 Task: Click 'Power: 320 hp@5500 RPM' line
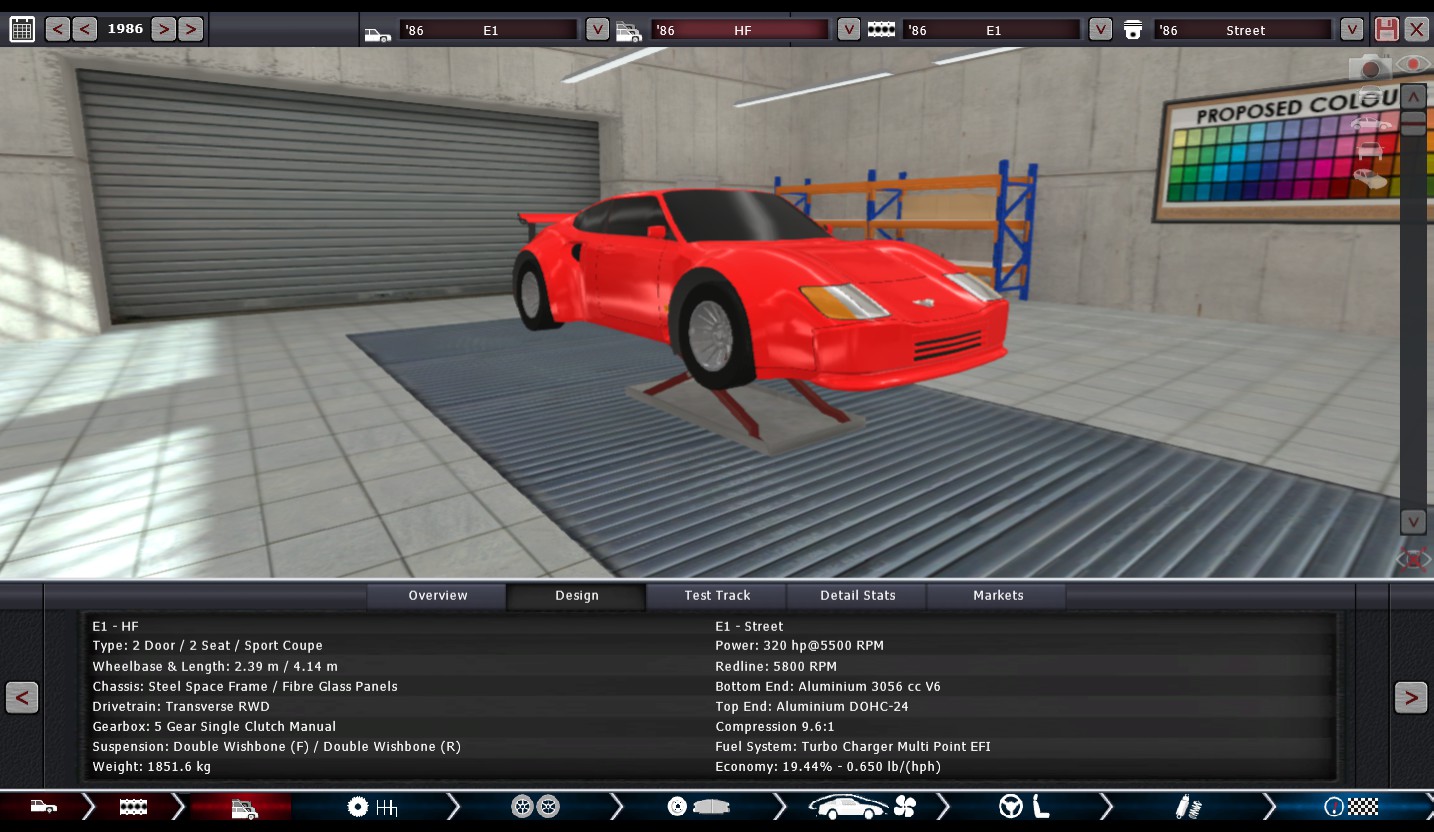[799, 646]
